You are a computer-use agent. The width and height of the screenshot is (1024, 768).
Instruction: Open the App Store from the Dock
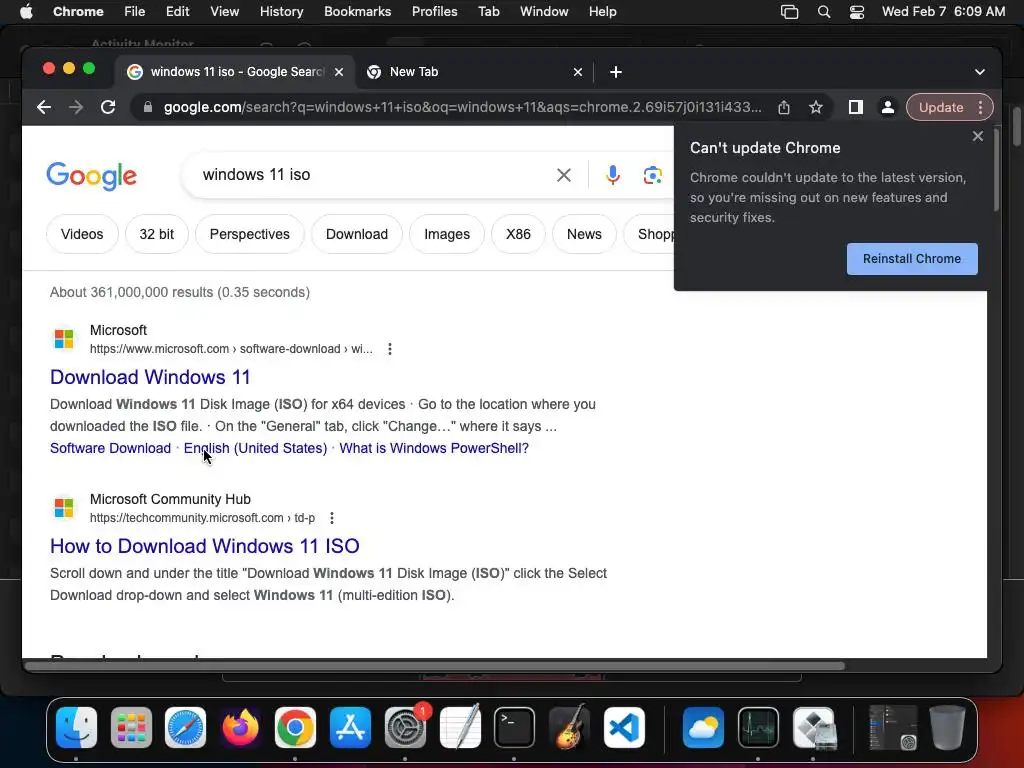tap(350, 727)
